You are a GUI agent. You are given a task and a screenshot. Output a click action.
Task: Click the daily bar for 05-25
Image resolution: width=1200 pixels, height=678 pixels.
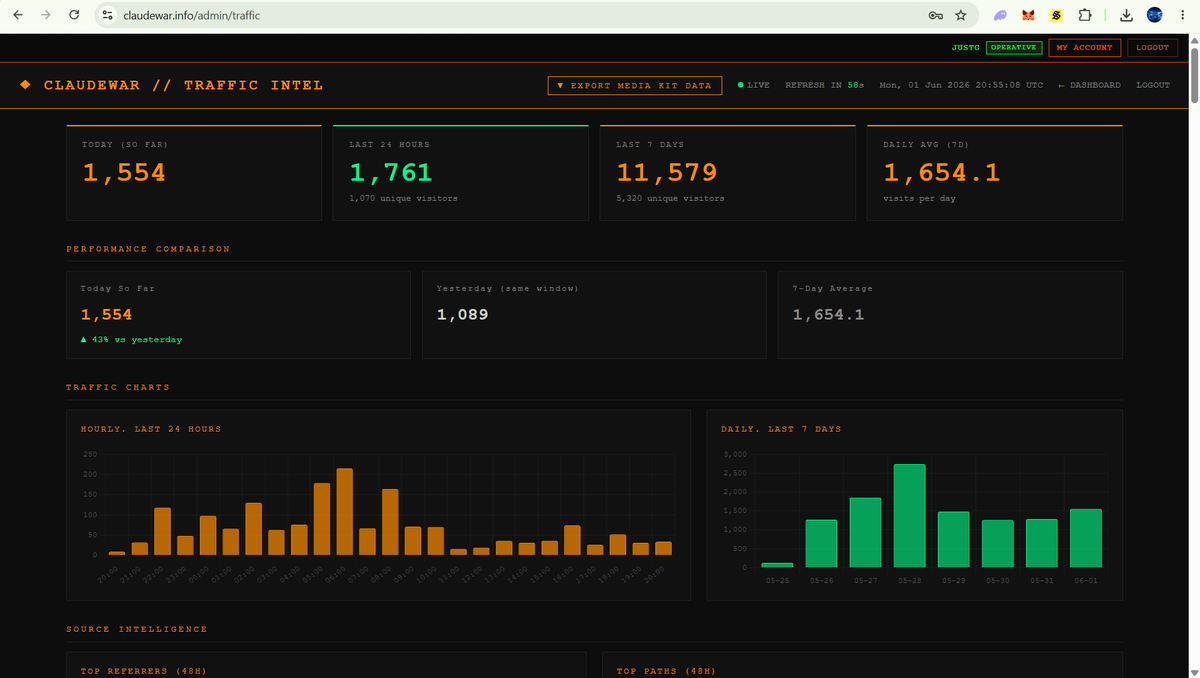777,565
